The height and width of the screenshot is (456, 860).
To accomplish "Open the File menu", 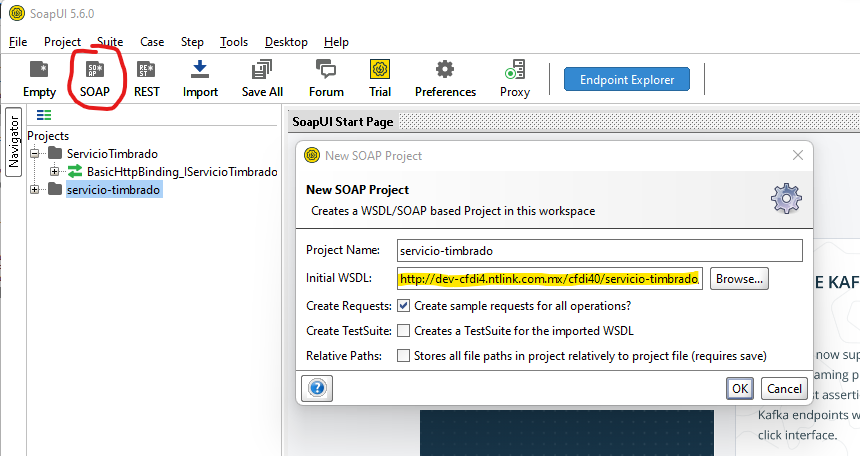I will (x=18, y=42).
